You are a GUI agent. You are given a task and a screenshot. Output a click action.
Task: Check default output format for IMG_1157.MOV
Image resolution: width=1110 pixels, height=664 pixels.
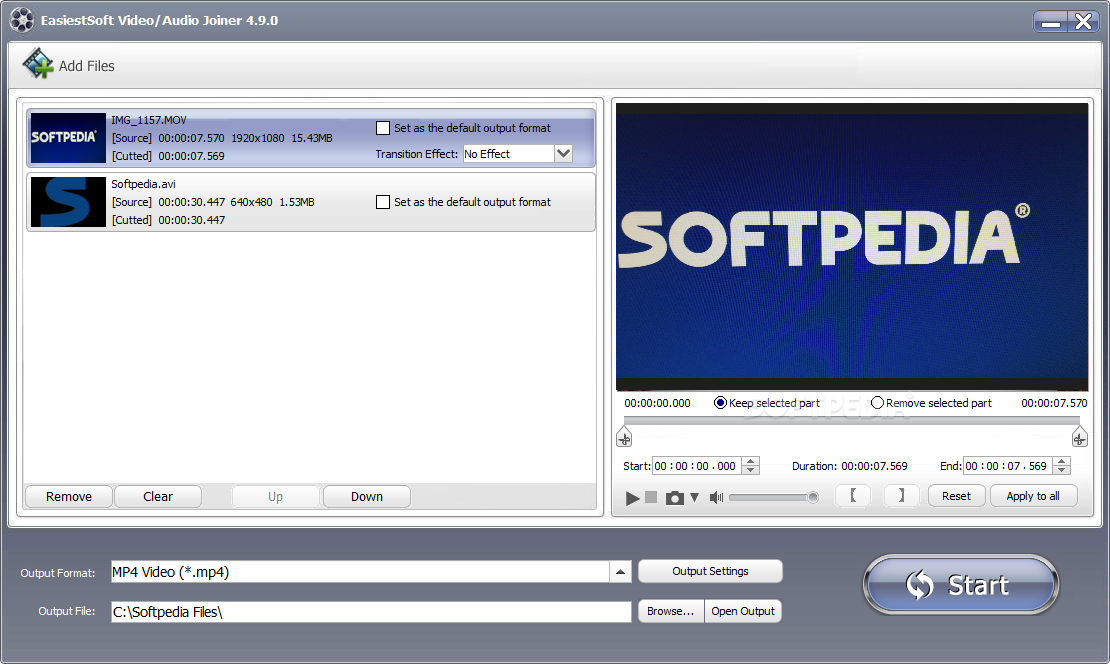click(383, 128)
